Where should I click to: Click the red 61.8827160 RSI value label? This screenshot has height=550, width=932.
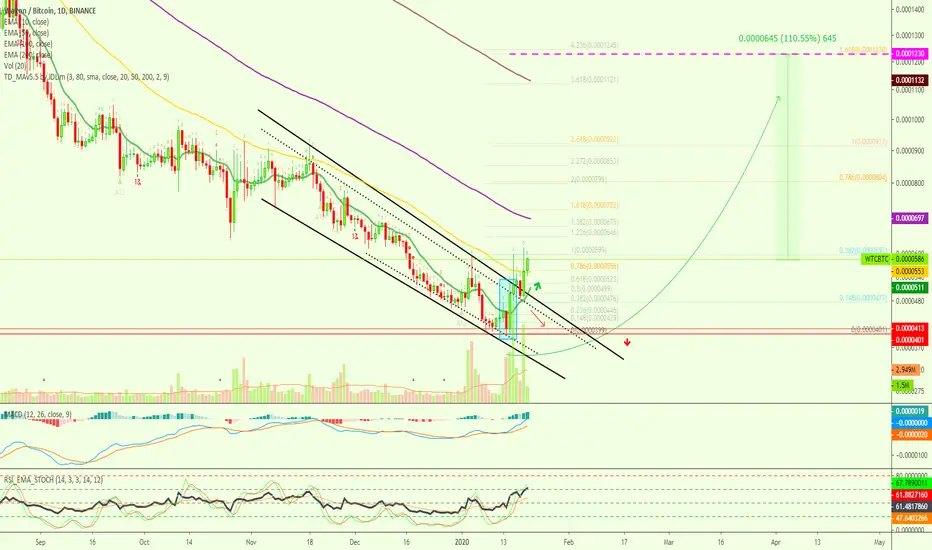pos(911,495)
